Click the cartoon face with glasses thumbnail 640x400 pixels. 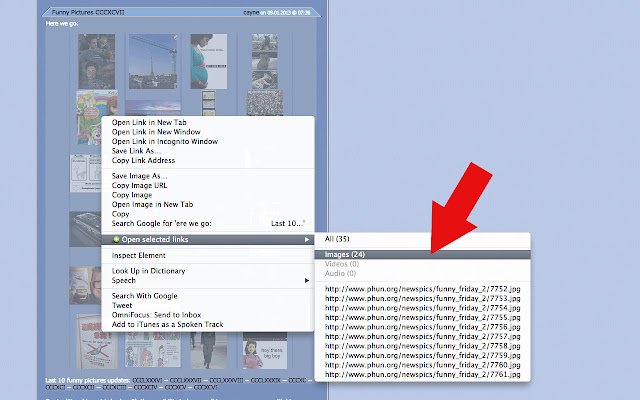click(85, 285)
